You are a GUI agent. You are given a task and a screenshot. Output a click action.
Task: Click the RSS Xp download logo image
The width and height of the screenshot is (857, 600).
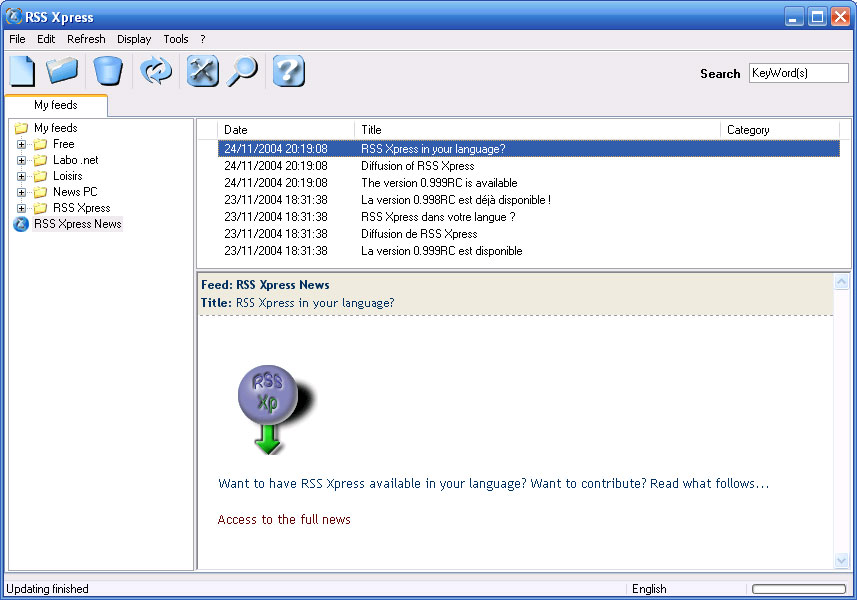[278, 410]
